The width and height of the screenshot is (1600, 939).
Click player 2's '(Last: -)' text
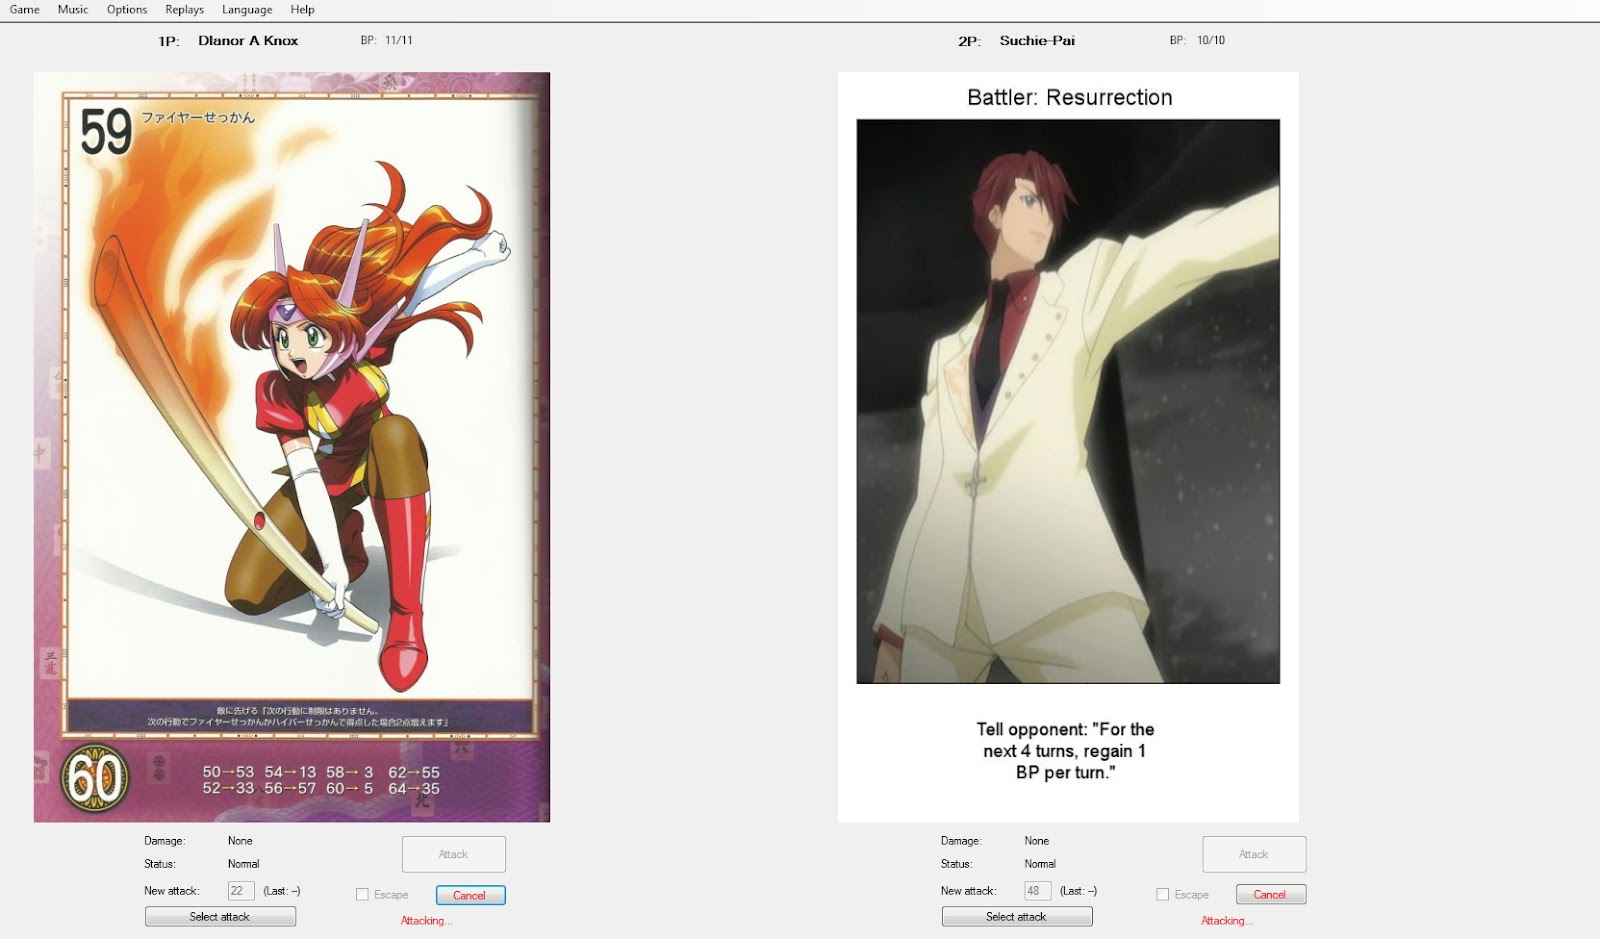(1079, 891)
